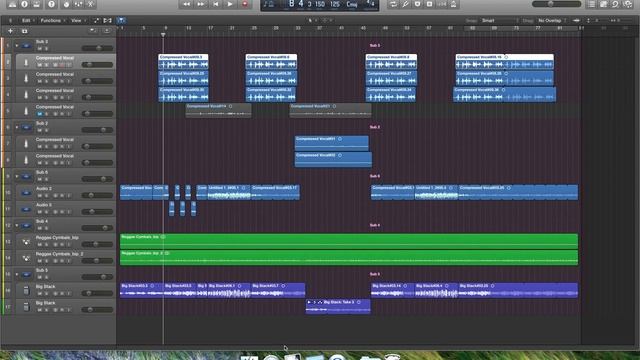Screen dimensions: 640x360
Task: Collapse the Sub 6 track stack triangle
Action: pos(17,176)
